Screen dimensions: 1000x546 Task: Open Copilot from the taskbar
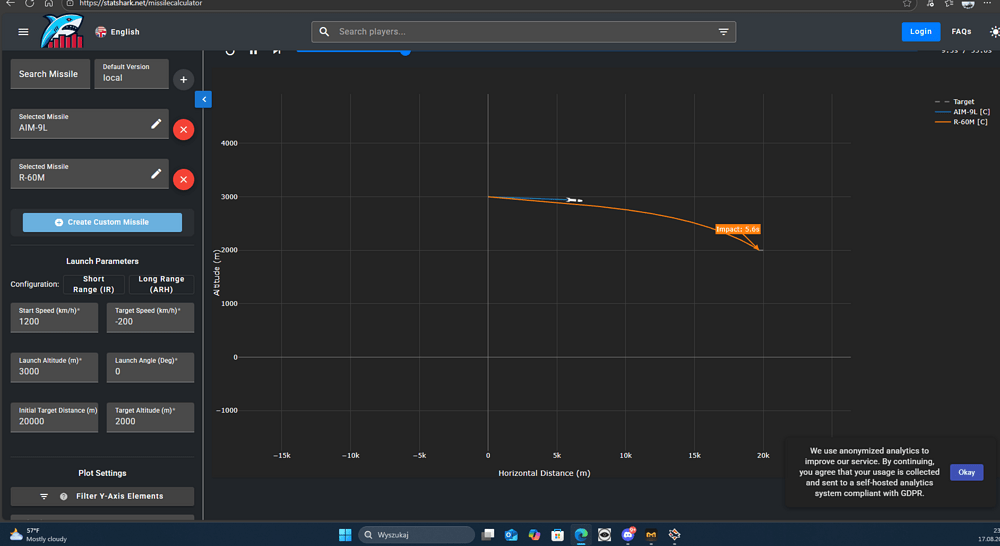tap(534, 535)
